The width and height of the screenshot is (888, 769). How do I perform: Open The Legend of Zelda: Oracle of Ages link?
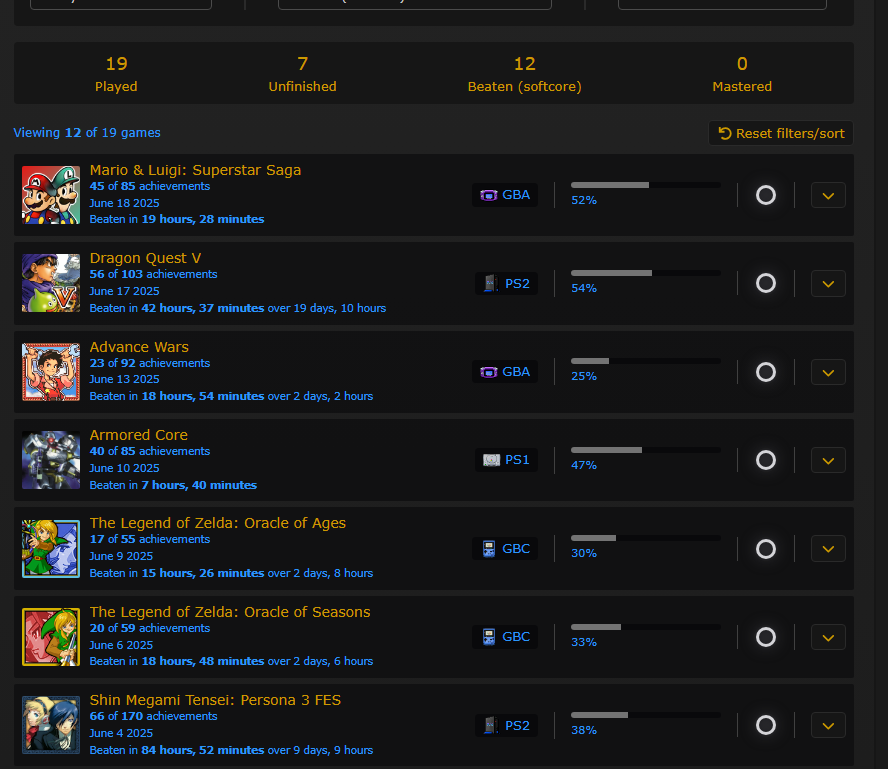217,523
